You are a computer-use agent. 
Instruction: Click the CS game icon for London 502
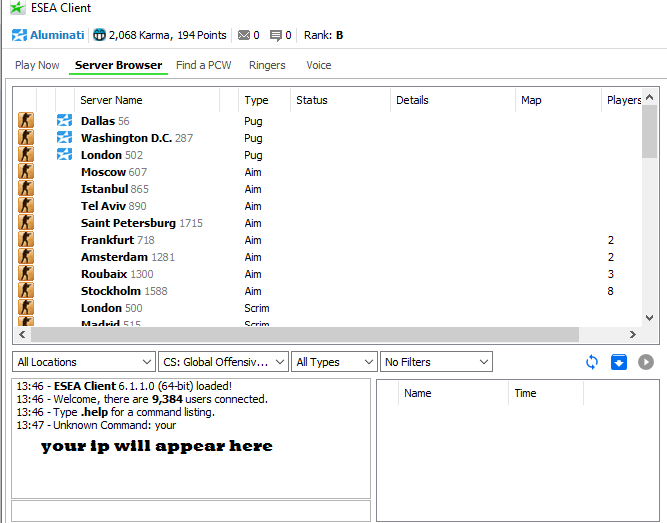[x=26, y=154]
